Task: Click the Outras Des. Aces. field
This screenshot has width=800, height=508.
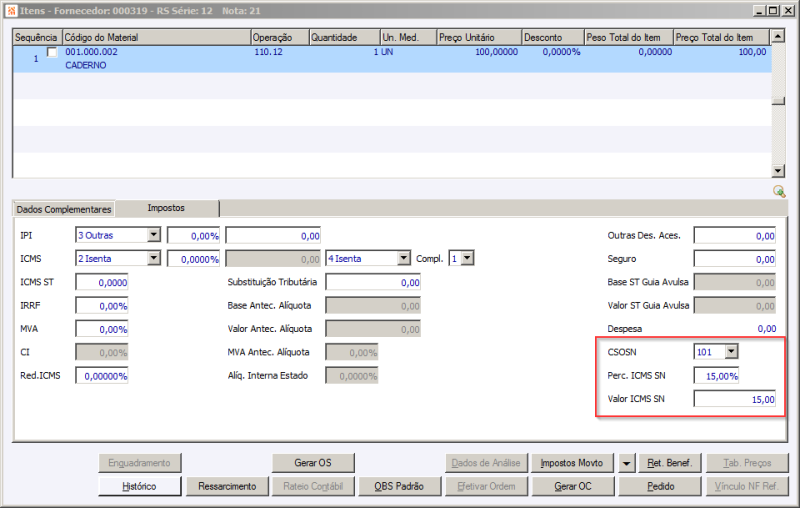Action: (735, 236)
